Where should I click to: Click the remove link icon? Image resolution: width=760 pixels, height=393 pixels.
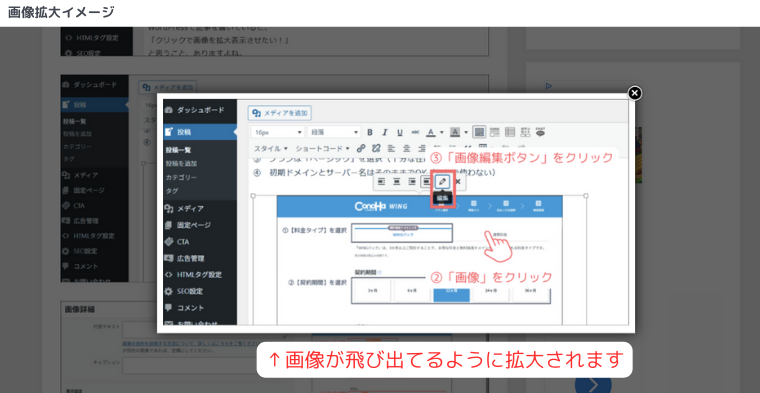point(376,148)
